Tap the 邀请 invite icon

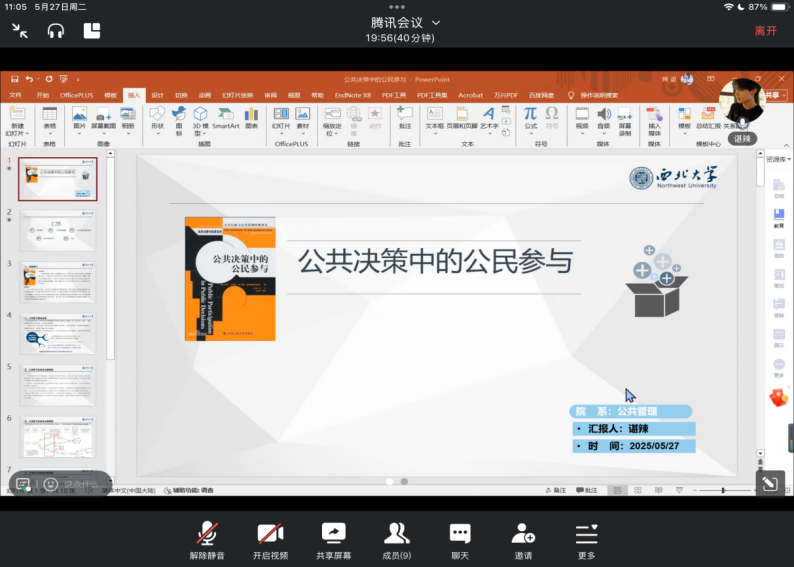point(523,538)
